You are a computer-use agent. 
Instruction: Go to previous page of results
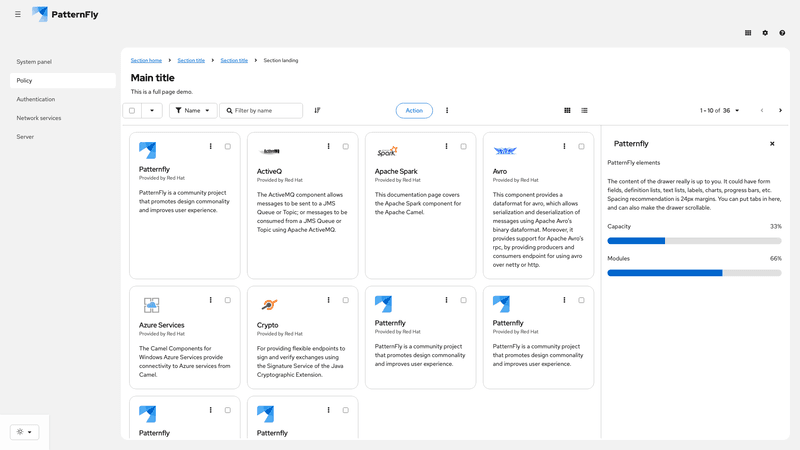(x=762, y=110)
